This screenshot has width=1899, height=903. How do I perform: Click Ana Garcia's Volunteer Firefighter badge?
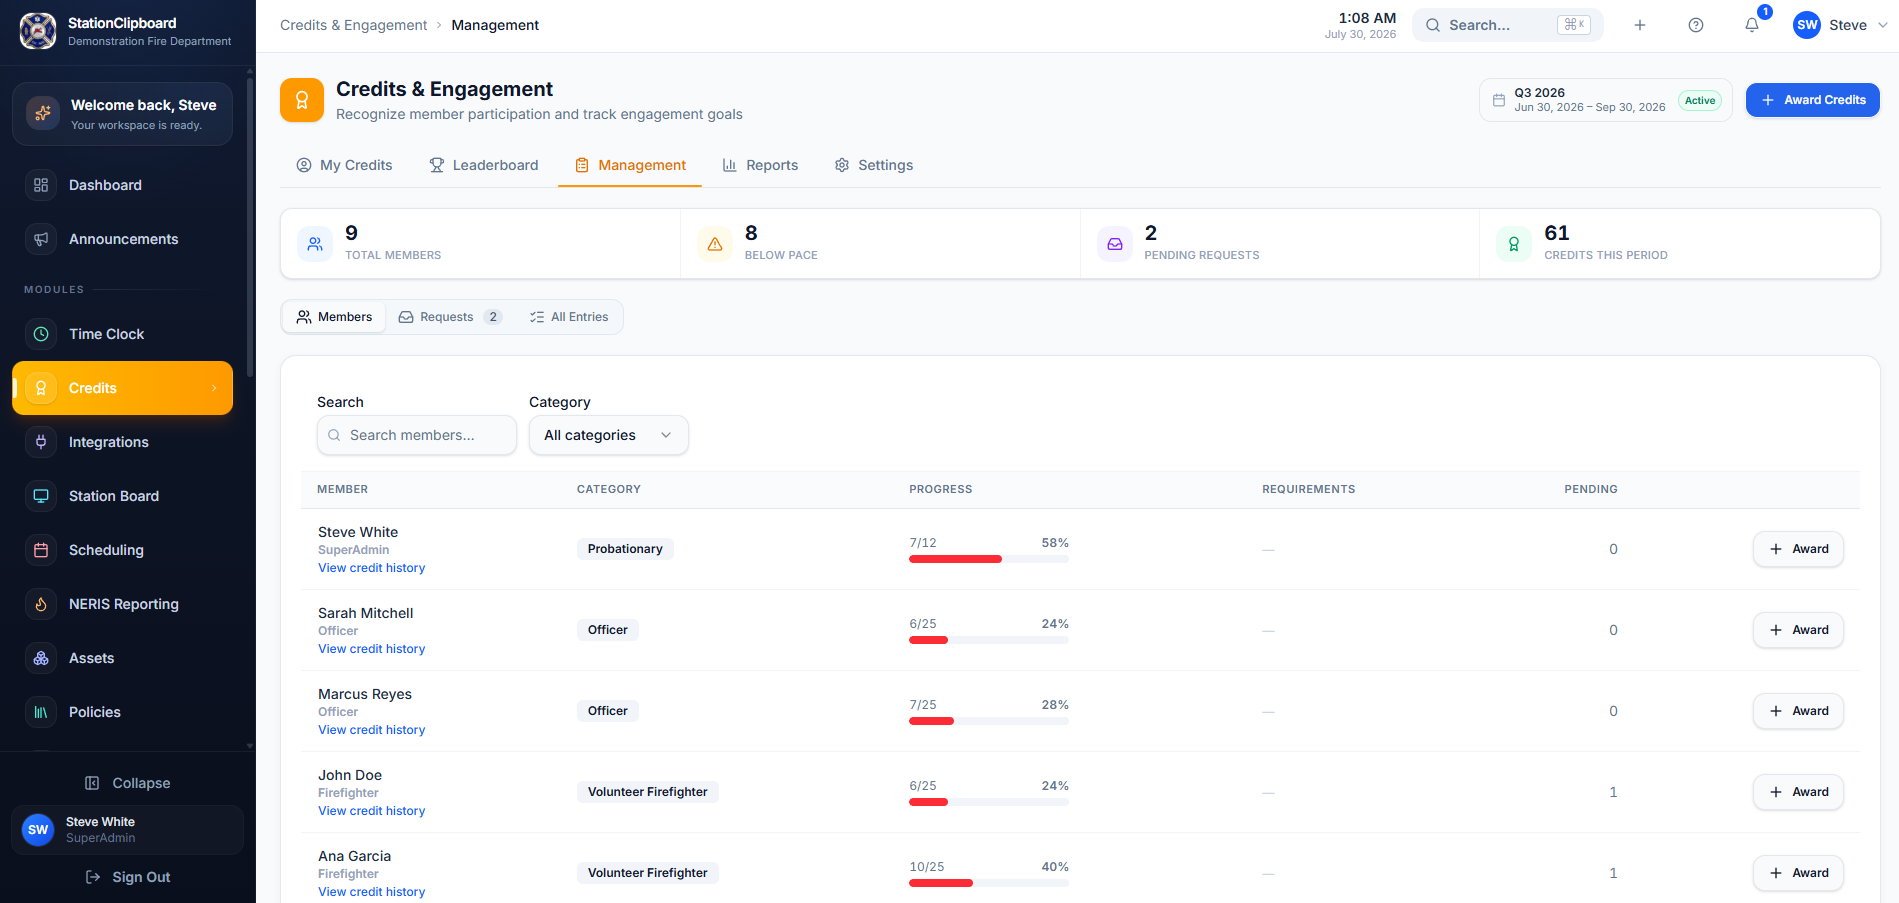[648, 873]
